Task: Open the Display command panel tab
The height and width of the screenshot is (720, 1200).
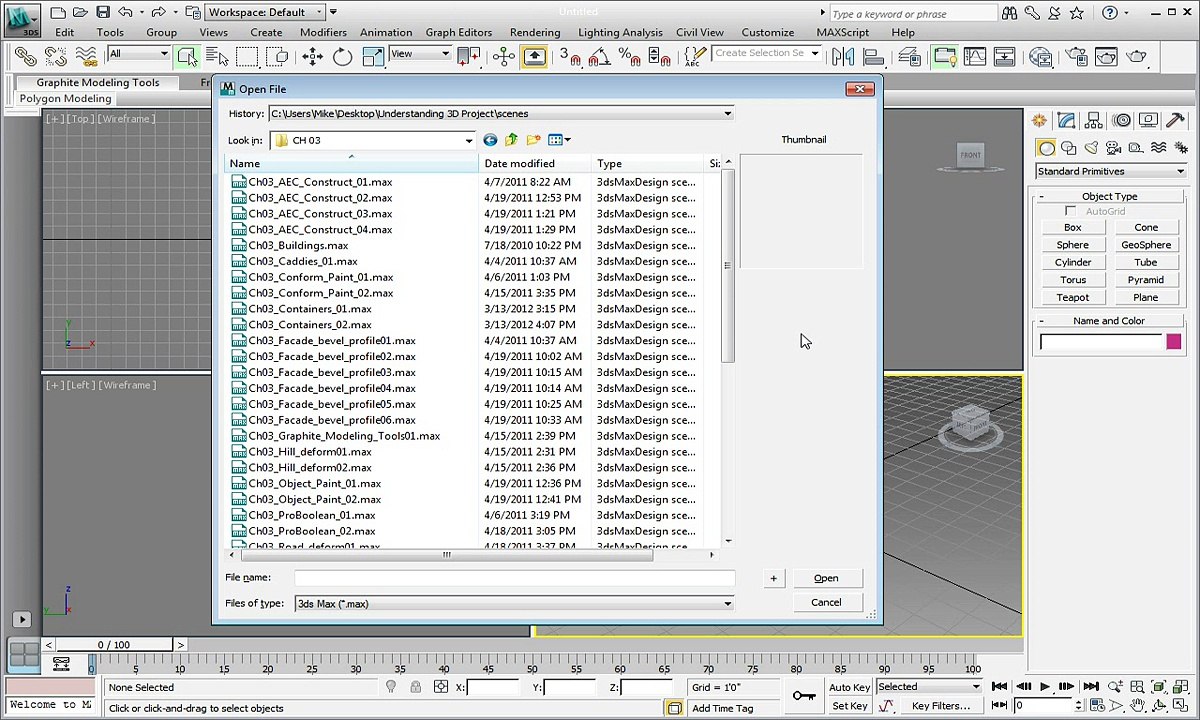Action: coord(1148,121)
